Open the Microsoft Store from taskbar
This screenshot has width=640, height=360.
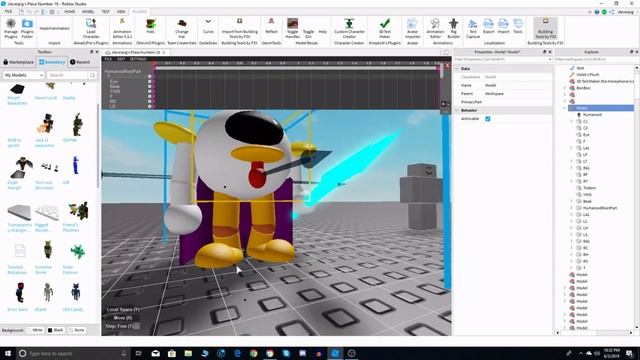(x=172, y=353)
